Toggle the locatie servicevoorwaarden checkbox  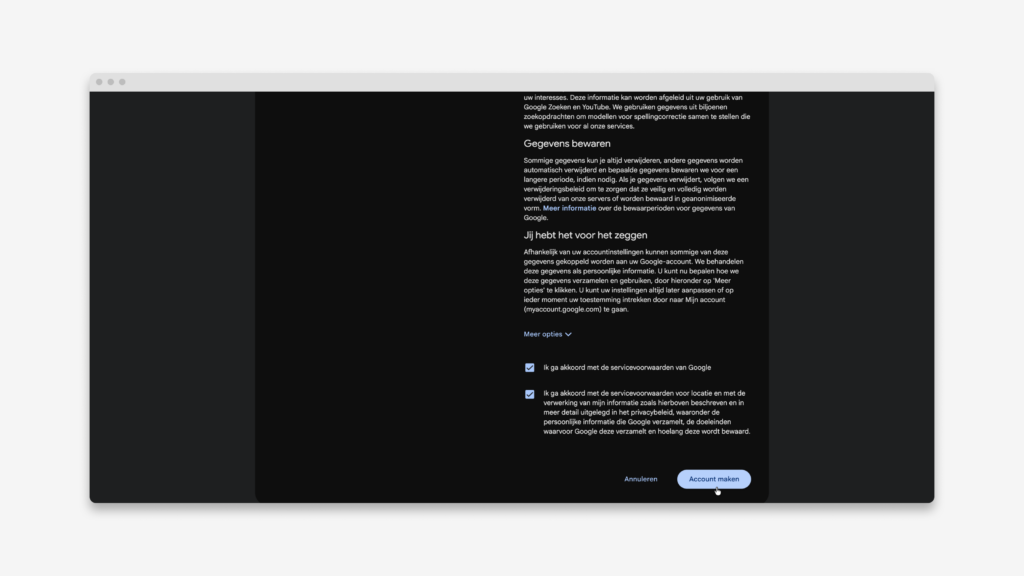pos(530,394)
